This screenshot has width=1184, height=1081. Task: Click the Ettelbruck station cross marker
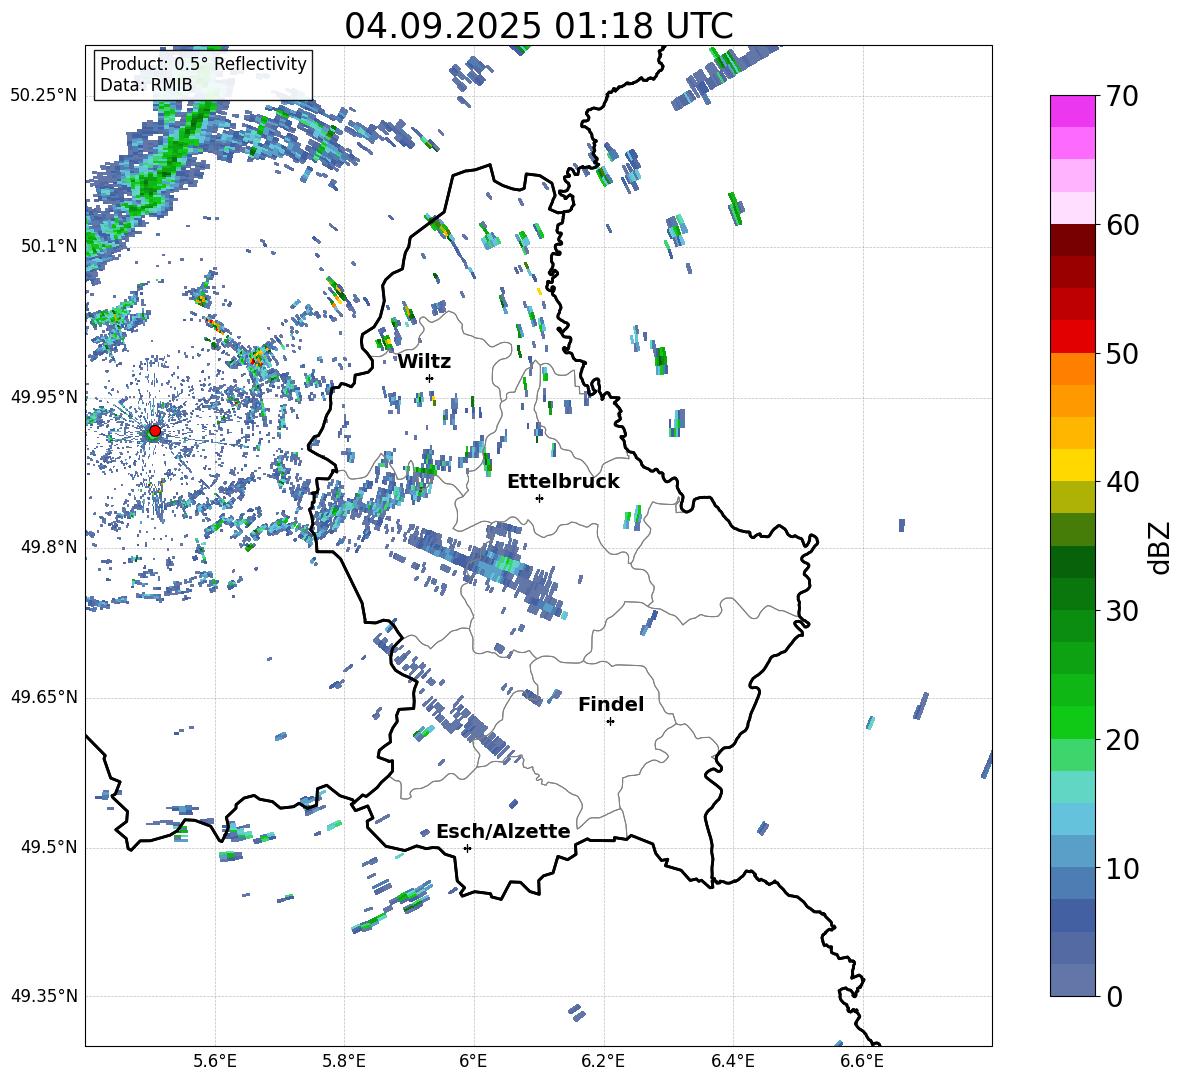click(x=539, y=498)
